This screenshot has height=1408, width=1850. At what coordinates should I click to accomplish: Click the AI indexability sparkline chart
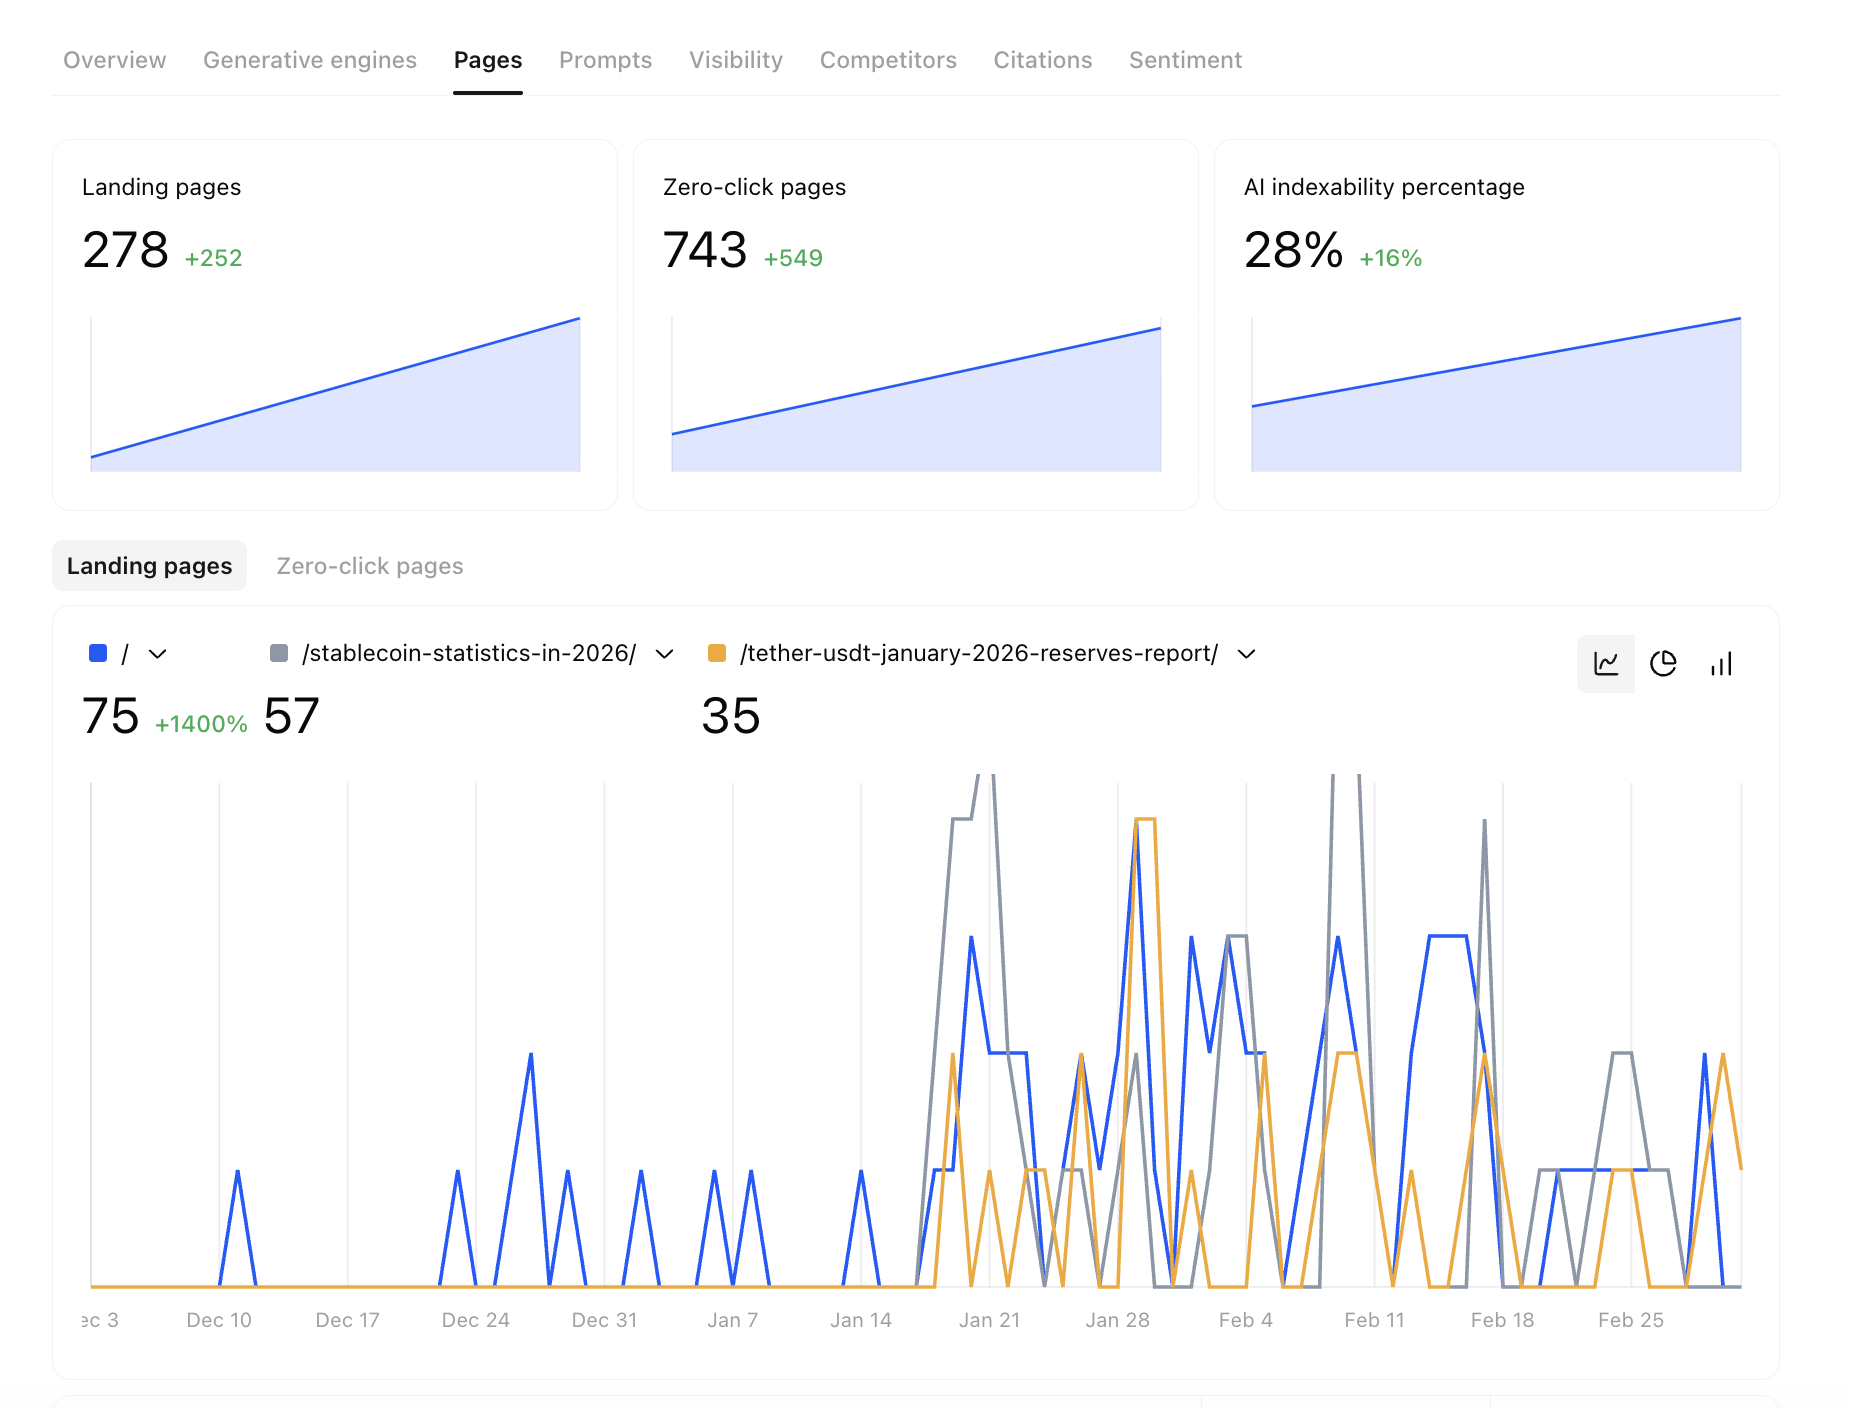coord(1496,394)
